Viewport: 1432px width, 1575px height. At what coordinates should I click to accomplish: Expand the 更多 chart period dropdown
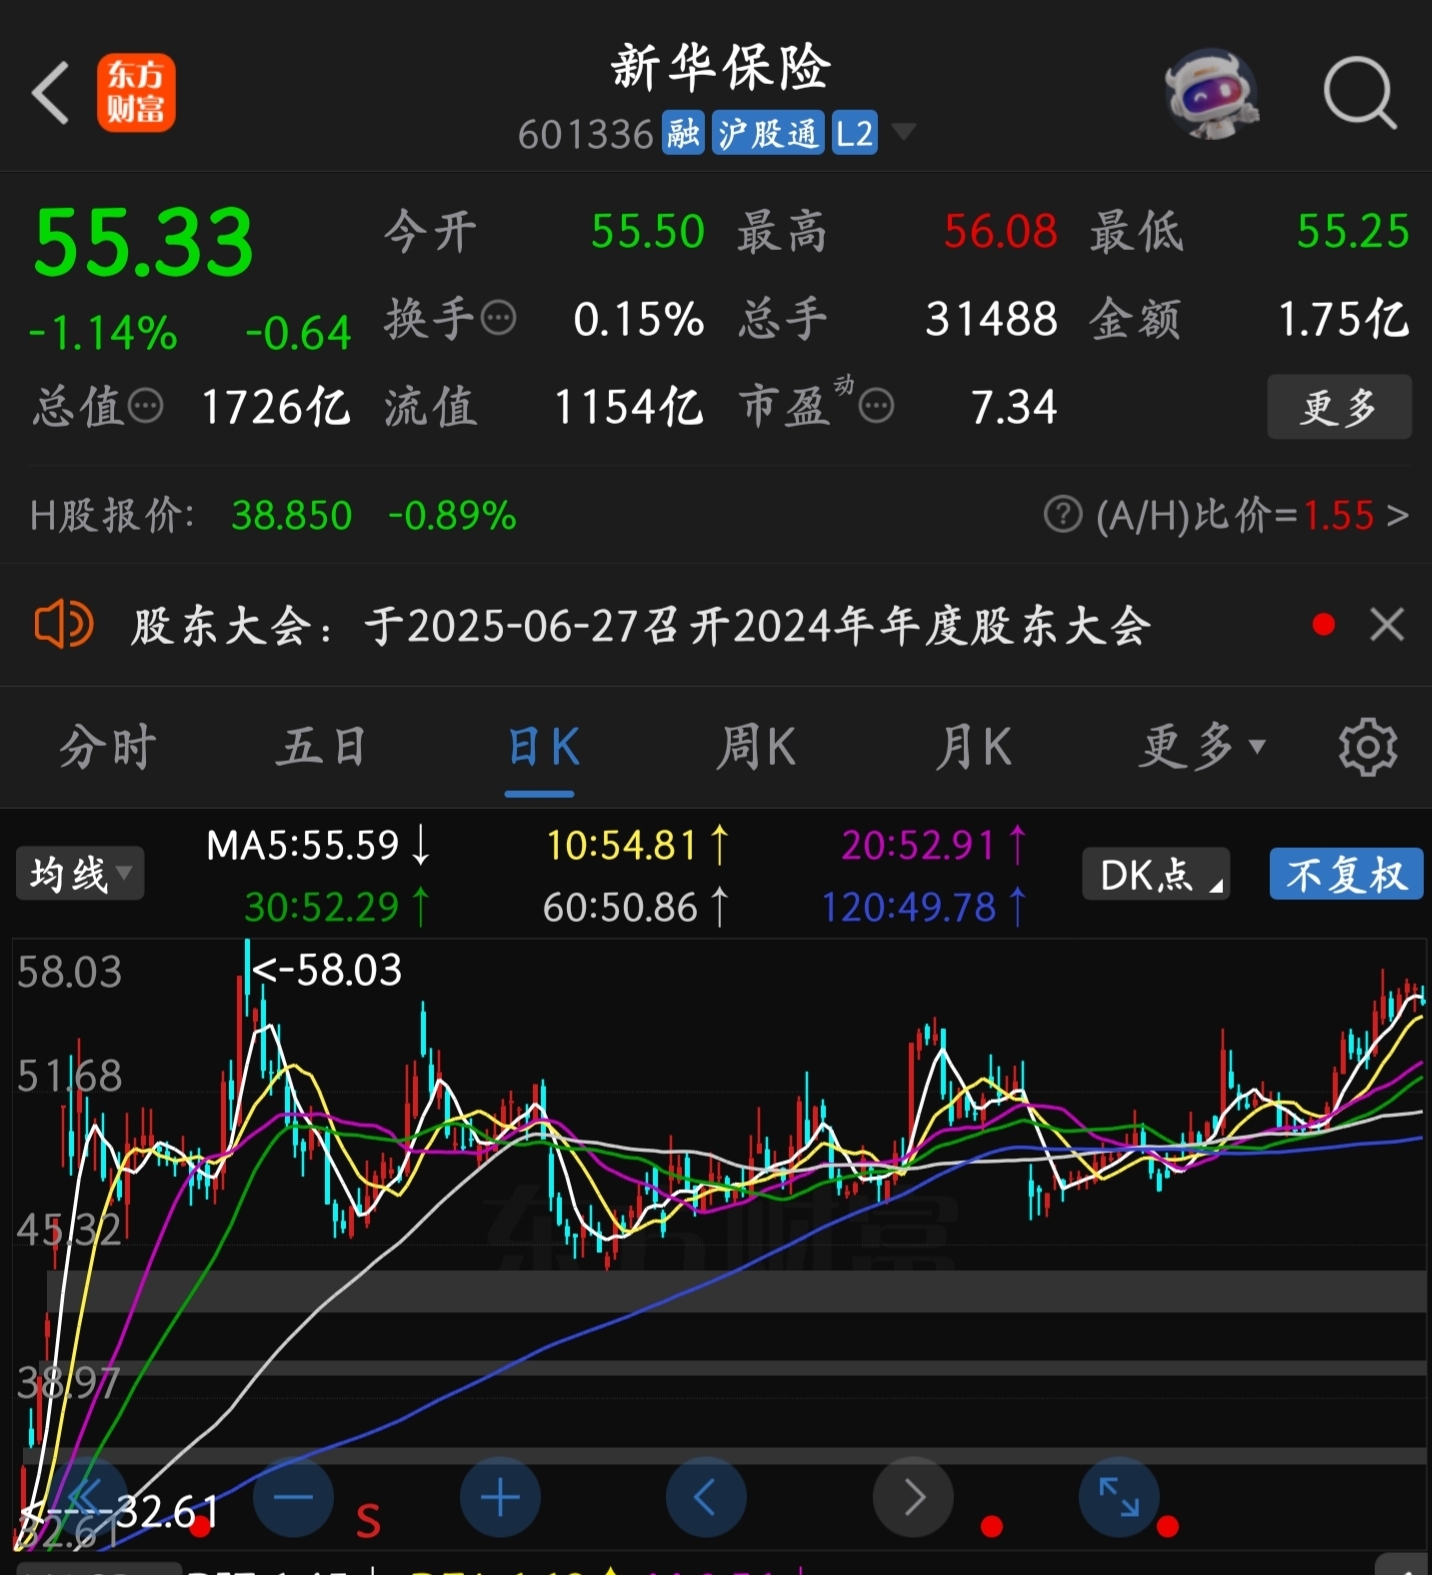(x=1203, y=747)
